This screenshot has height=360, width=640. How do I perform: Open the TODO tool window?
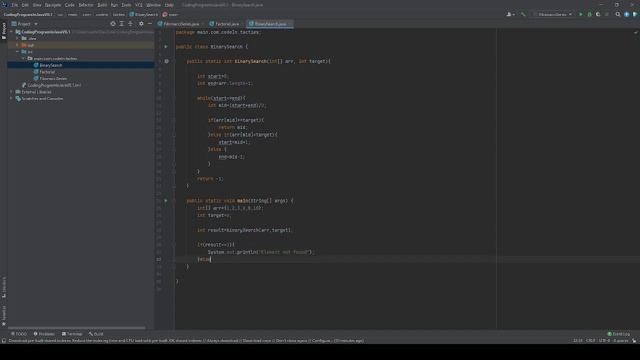pyautogui.click(x=19, y=334)
